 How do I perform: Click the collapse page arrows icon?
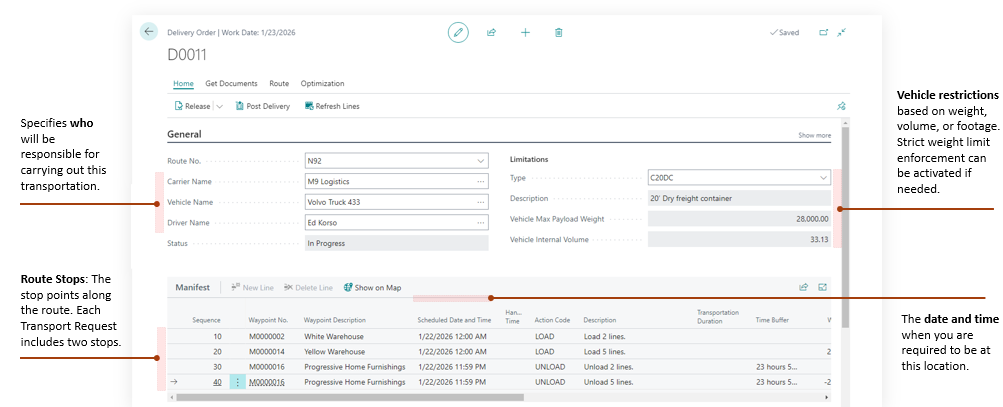click(842, 32)
